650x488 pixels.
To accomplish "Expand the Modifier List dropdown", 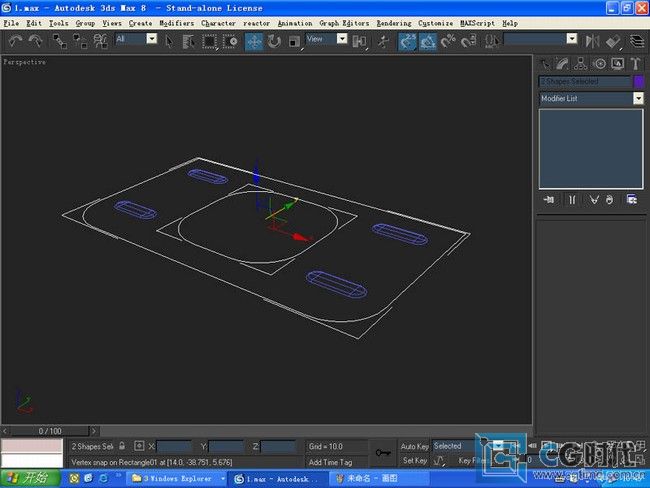I will (x=638, y=98).
